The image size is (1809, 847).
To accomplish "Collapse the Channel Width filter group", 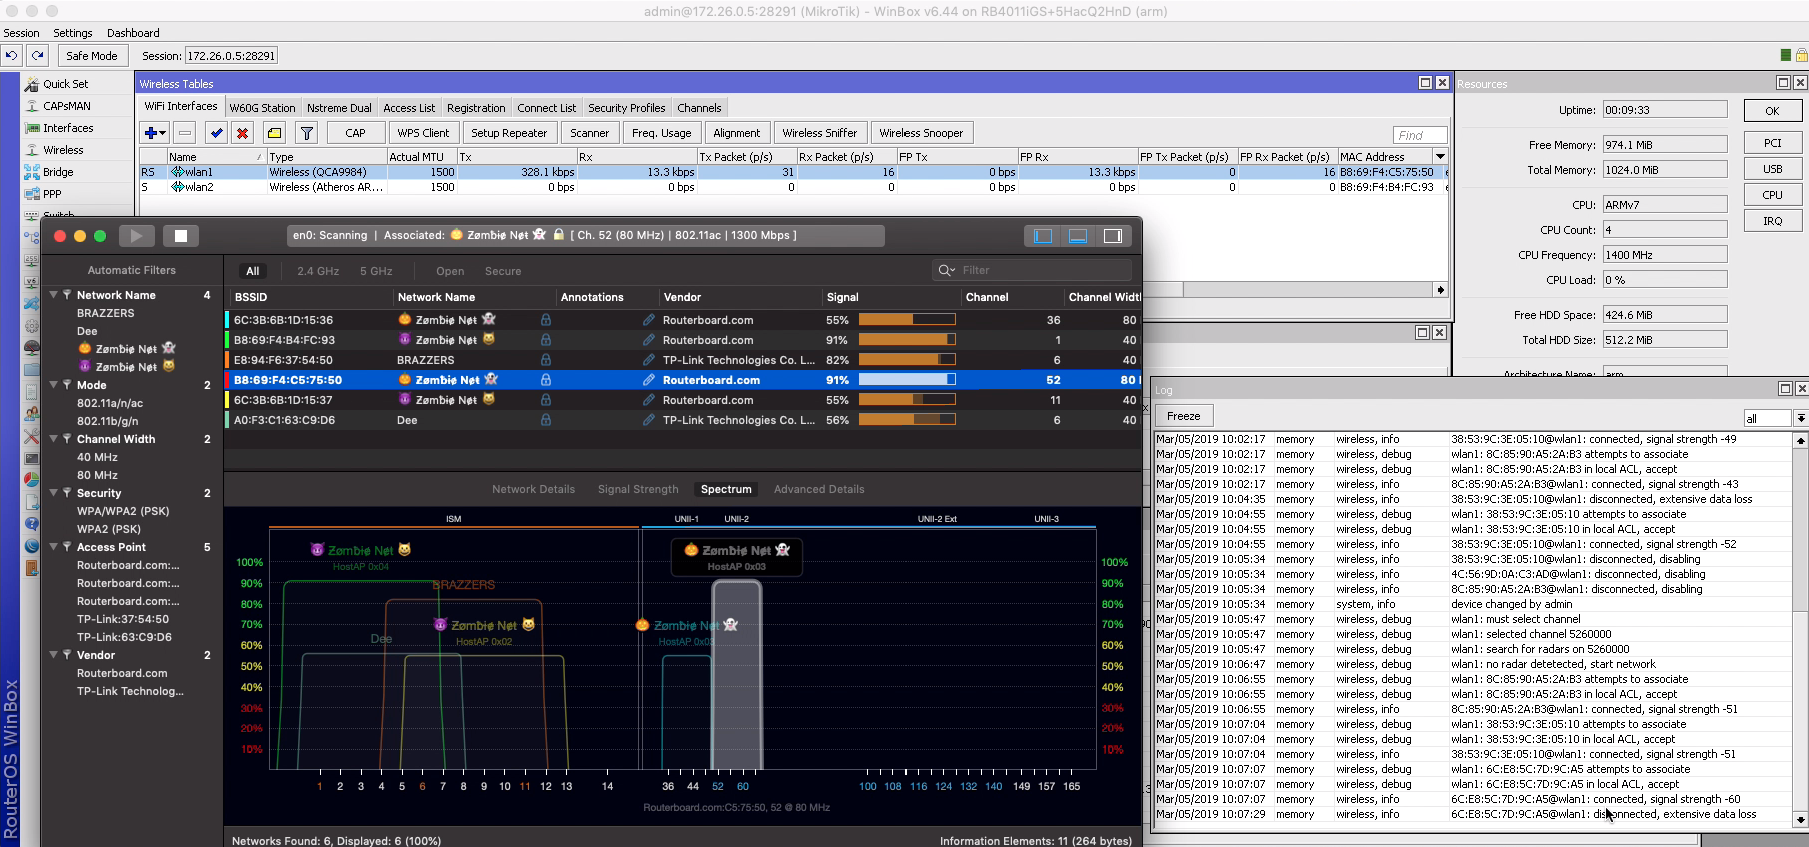I will coord(54,439).
